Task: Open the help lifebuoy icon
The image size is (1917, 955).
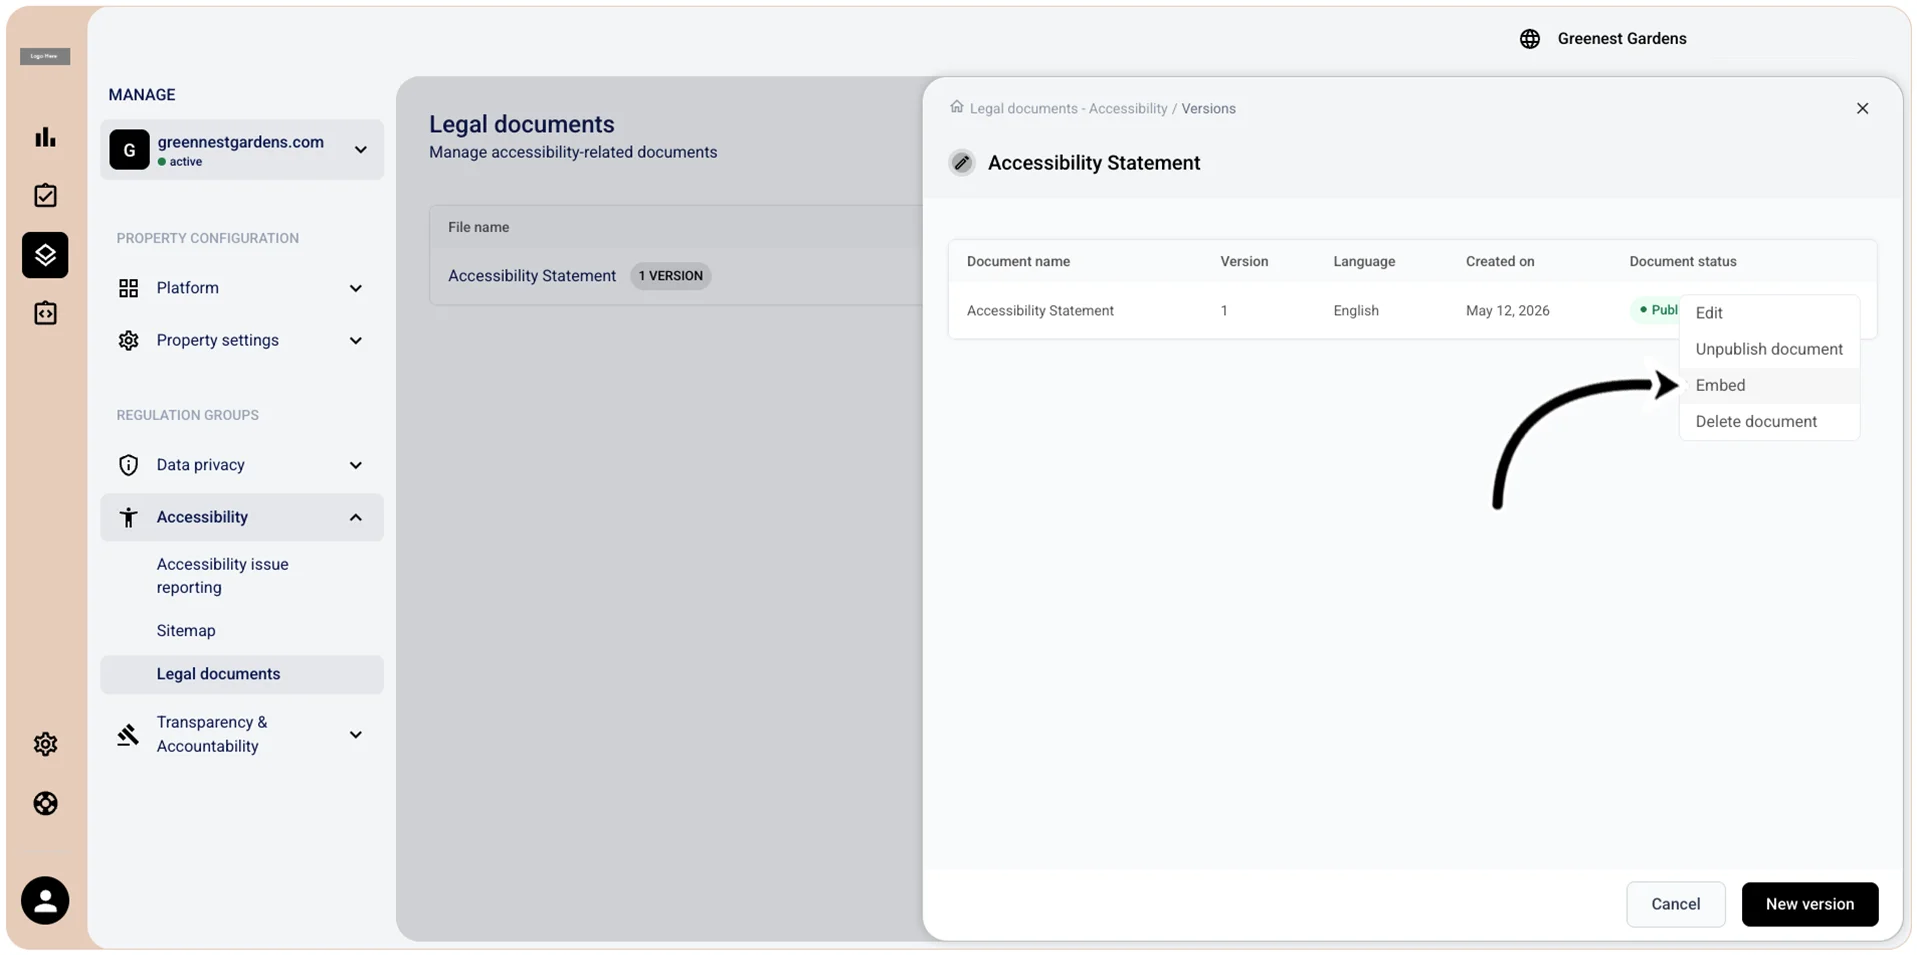Action: point(45,804)
